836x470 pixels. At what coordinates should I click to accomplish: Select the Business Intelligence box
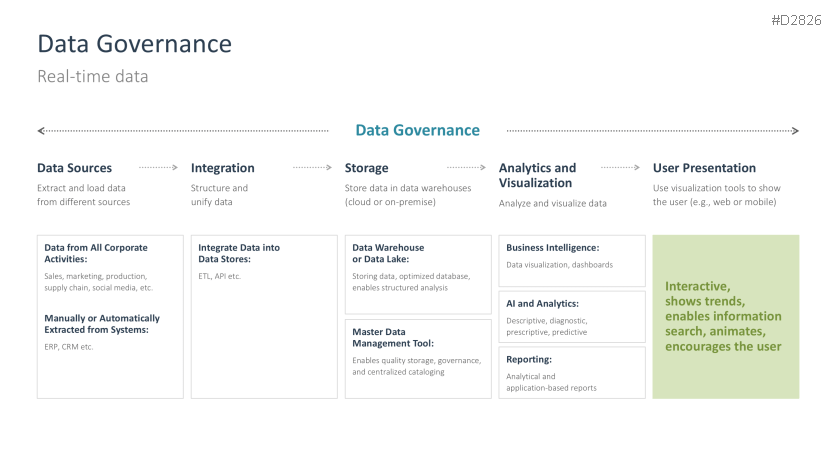click(x=572, y=260)
